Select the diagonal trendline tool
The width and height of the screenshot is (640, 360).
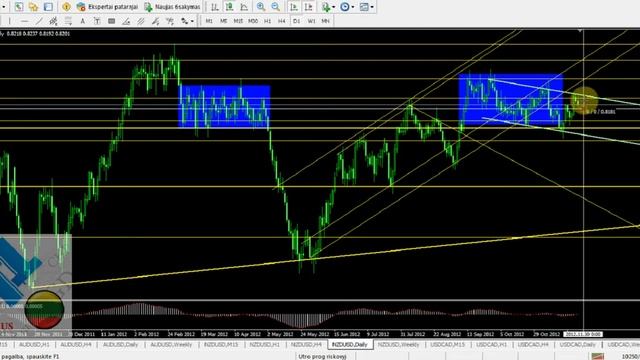click(x=39, y=21)
